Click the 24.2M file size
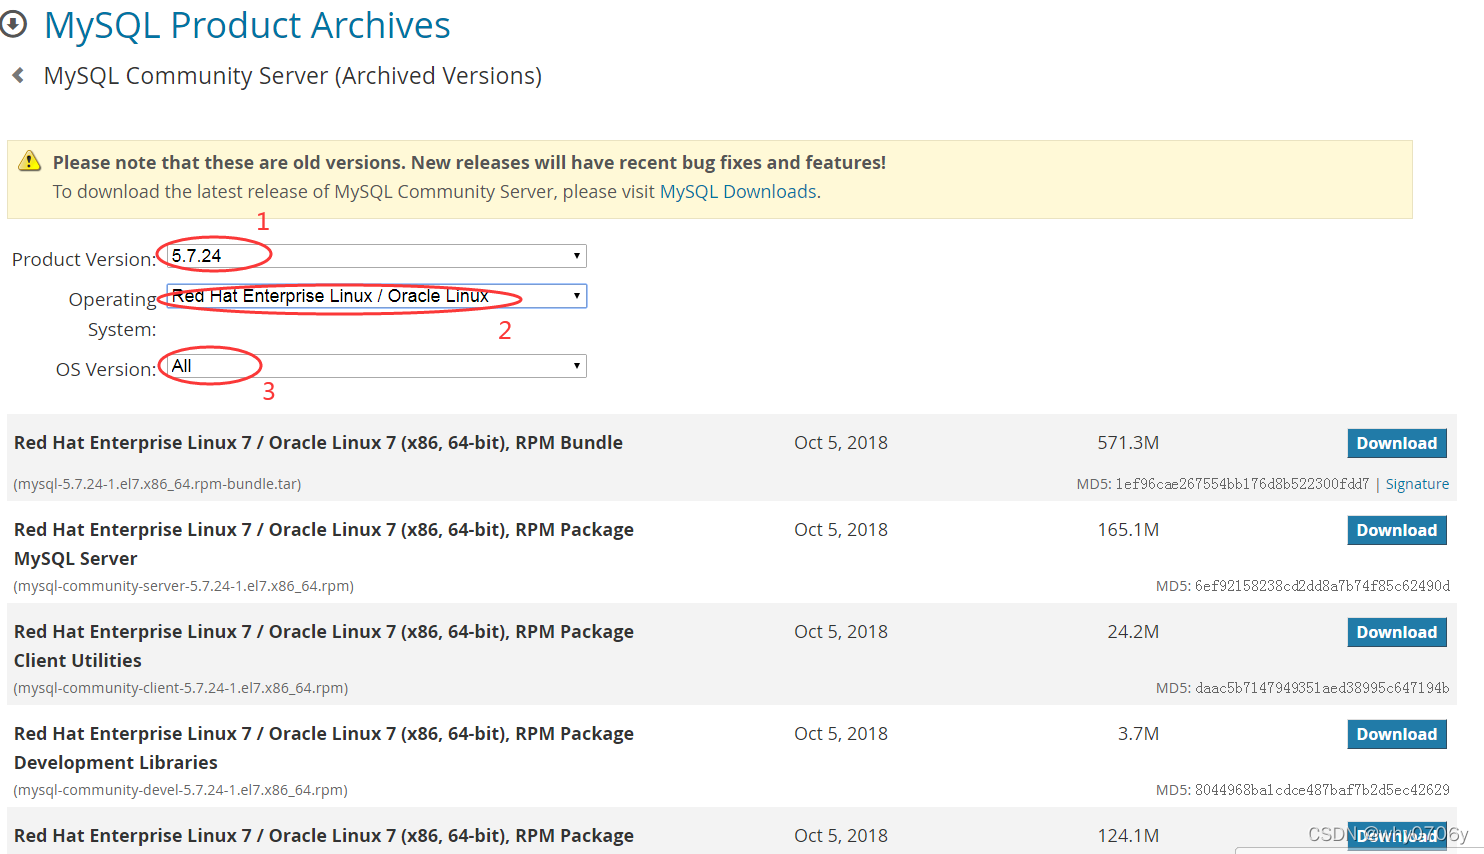The height and width of the screenshot is (854, 1484). click(1133, 631)
